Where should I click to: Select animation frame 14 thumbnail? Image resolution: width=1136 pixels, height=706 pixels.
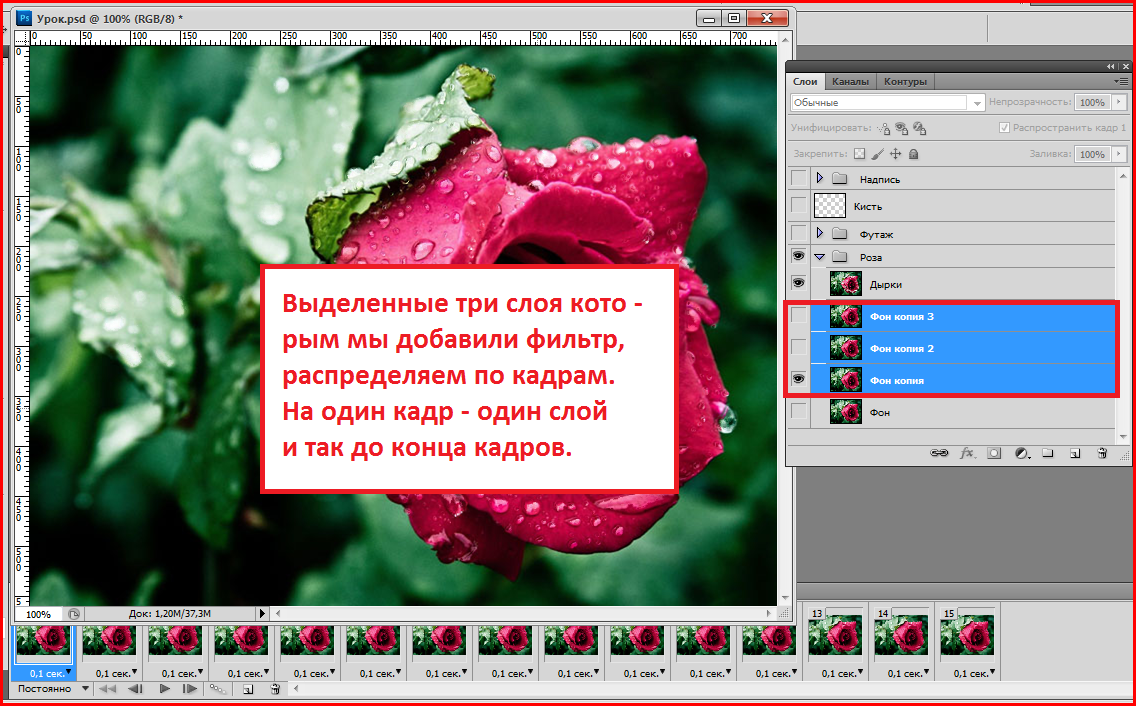click(x=901, y=636)
